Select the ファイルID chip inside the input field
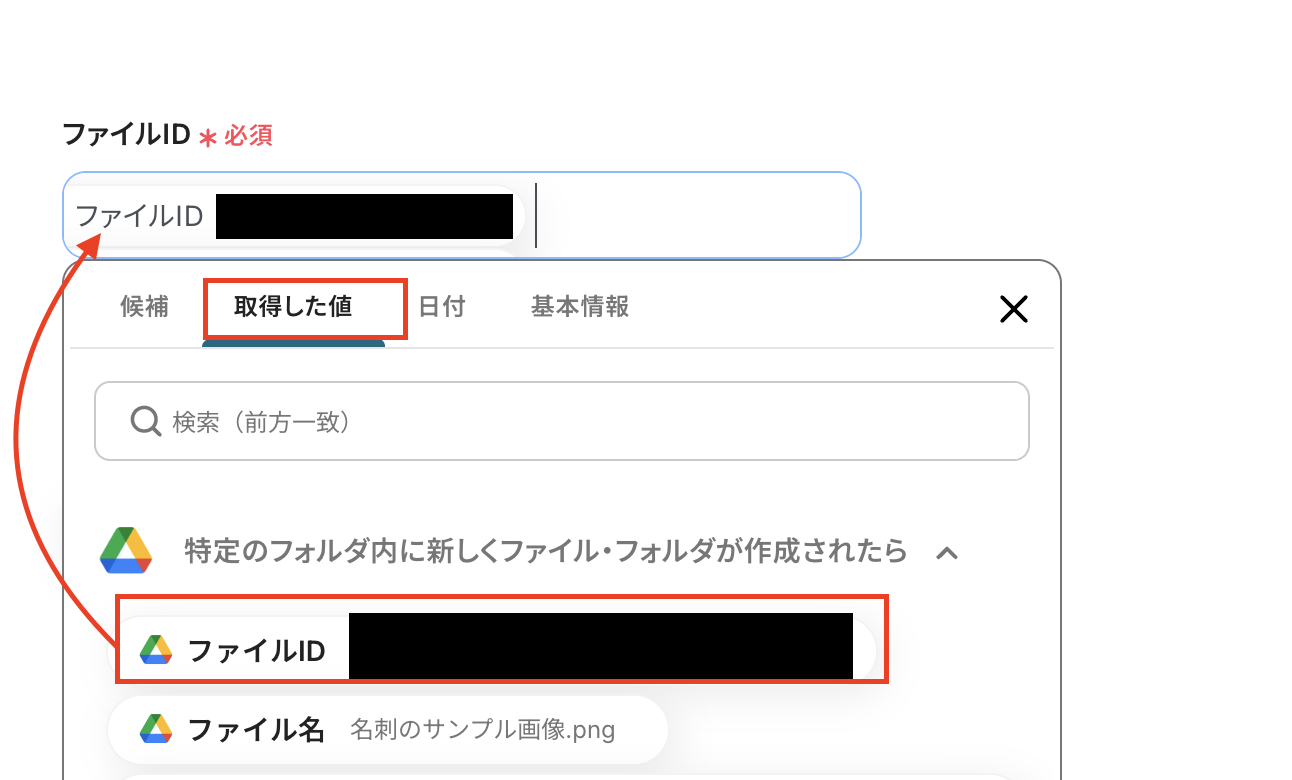Viewport: 1292px width, 780px height. 296,215
